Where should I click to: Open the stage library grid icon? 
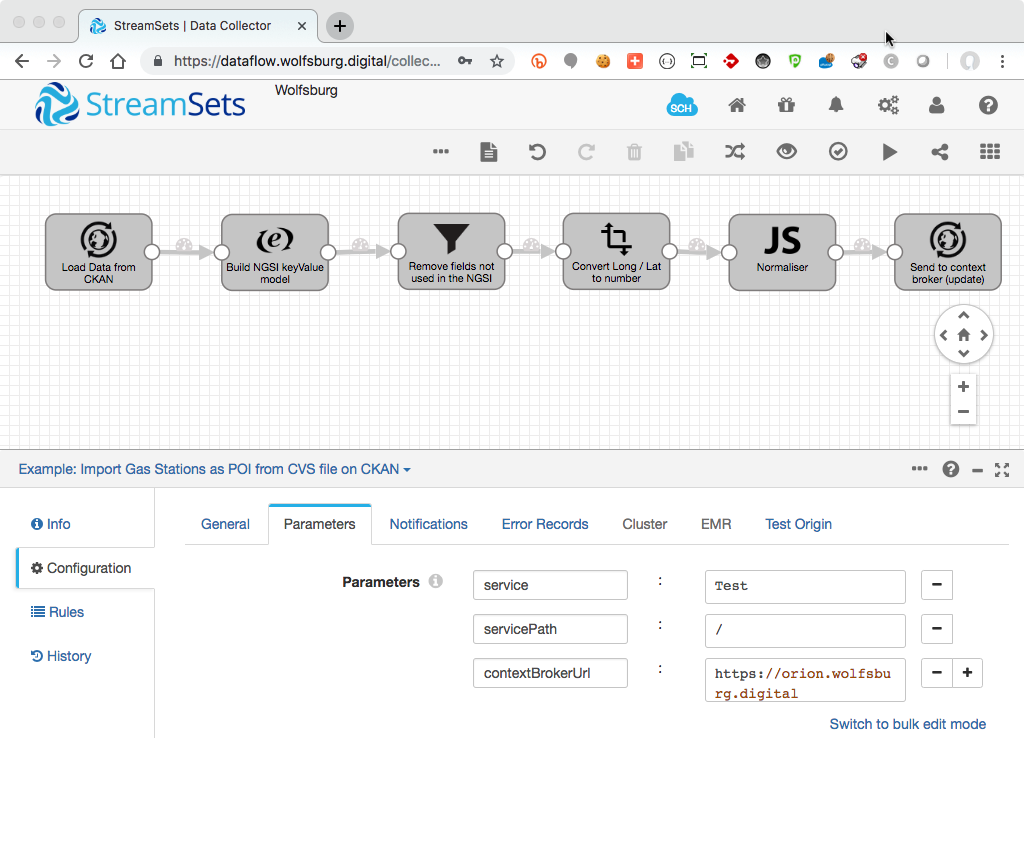[989, 151]
